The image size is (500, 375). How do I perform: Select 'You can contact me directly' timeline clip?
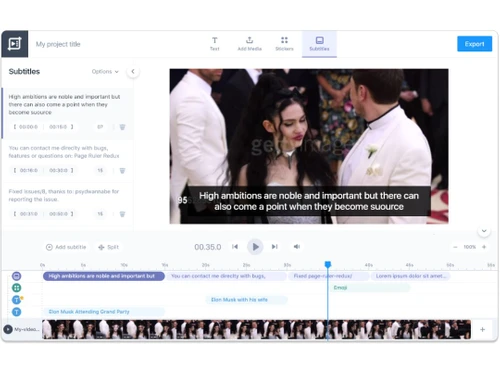pos(226,276)
